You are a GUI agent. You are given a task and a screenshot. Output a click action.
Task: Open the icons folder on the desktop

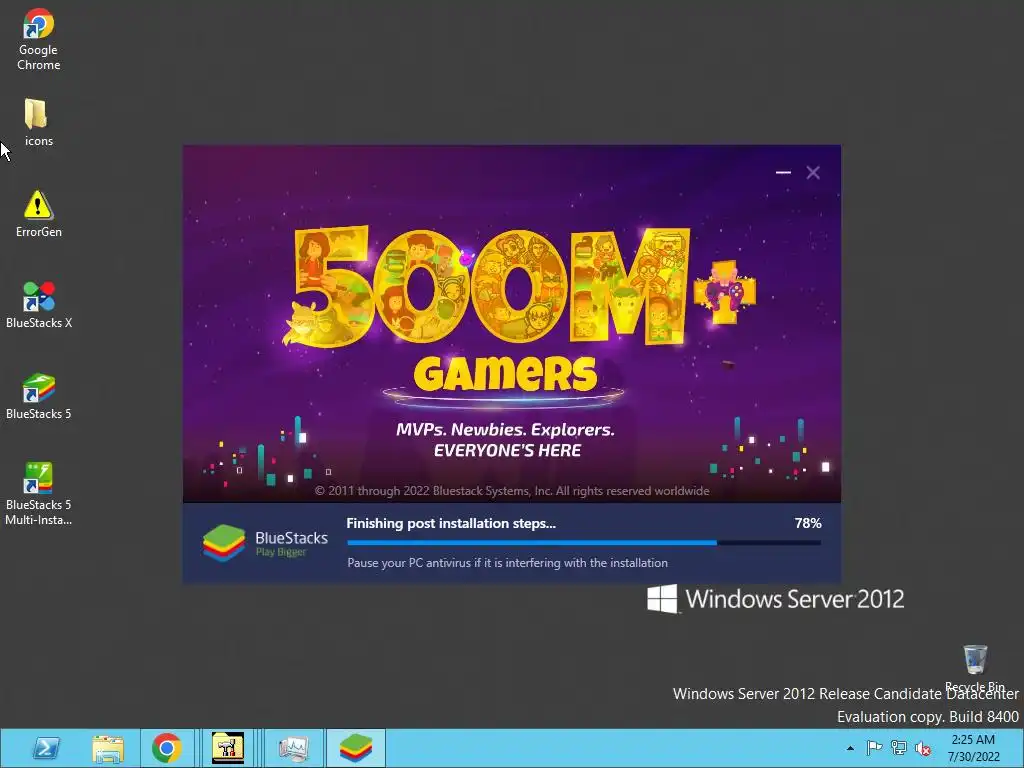click(38, 122)
